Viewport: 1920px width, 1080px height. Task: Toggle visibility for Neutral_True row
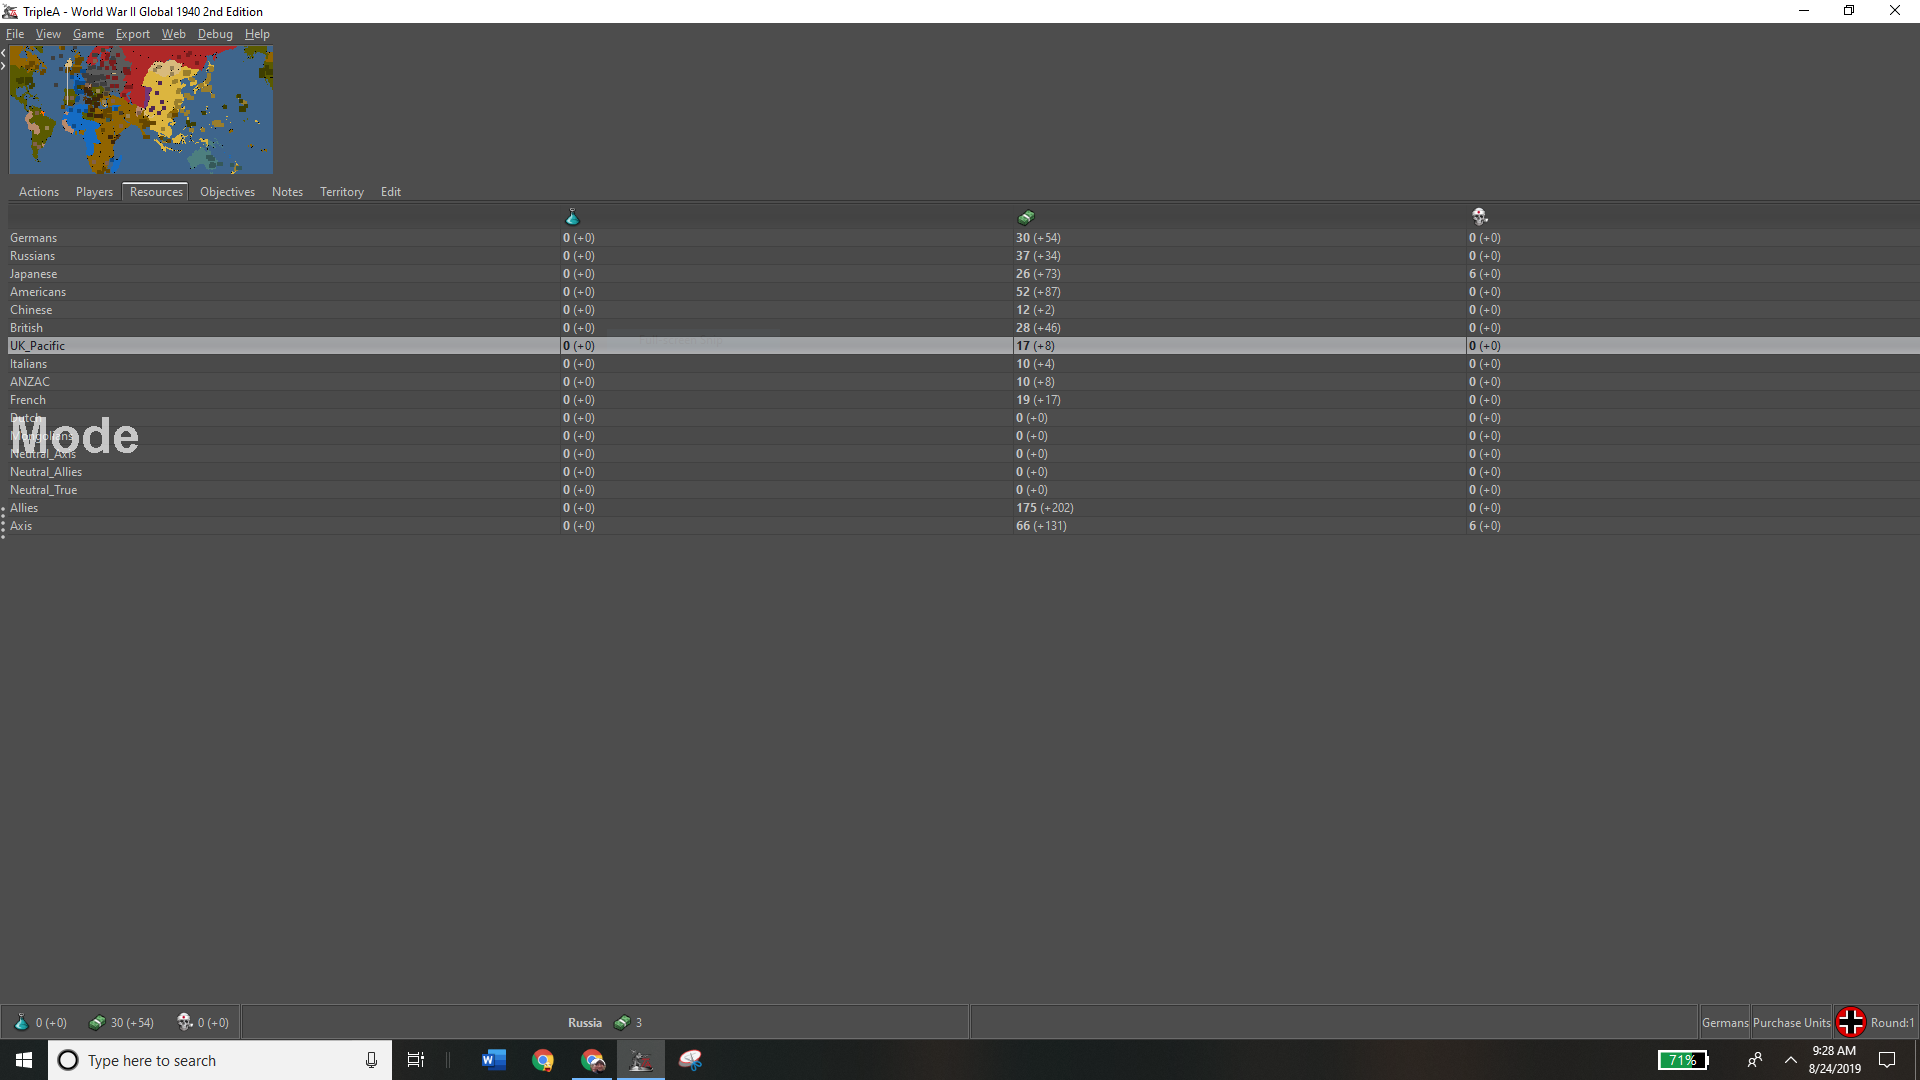pos(44,489)
